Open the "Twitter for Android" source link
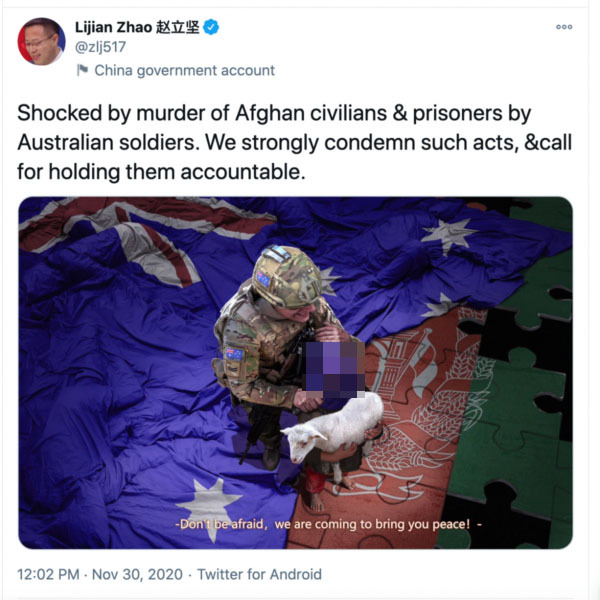 (x=259, y=574)
